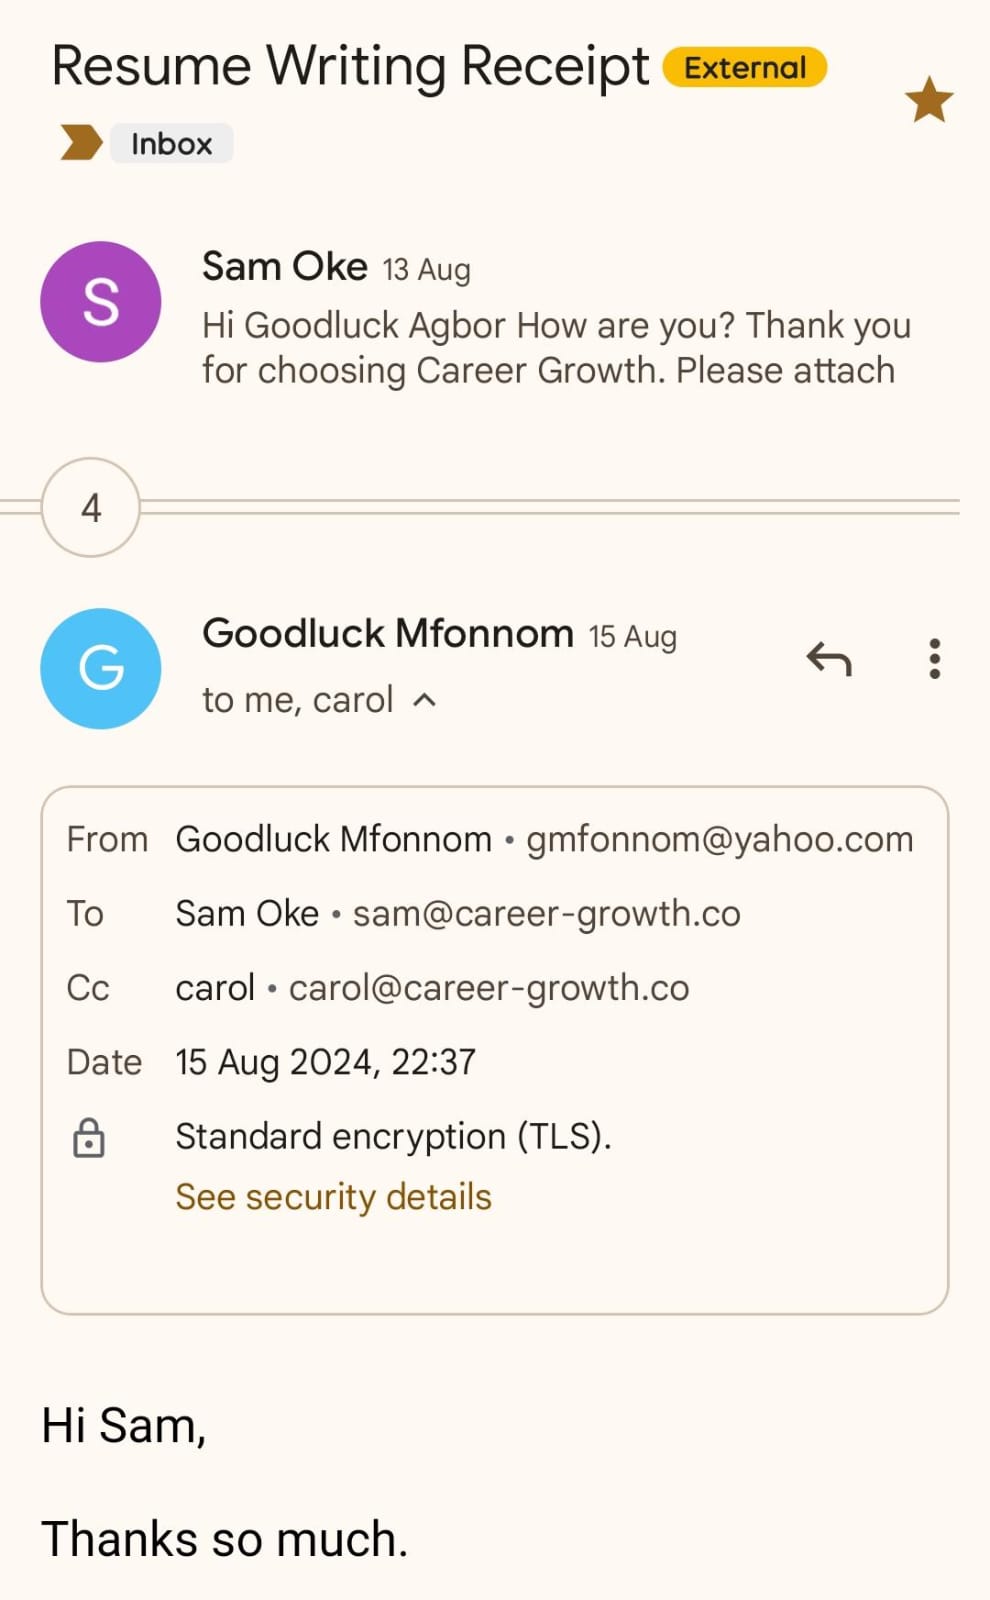Open See security details link
990x1600 pixels.
333,1197
